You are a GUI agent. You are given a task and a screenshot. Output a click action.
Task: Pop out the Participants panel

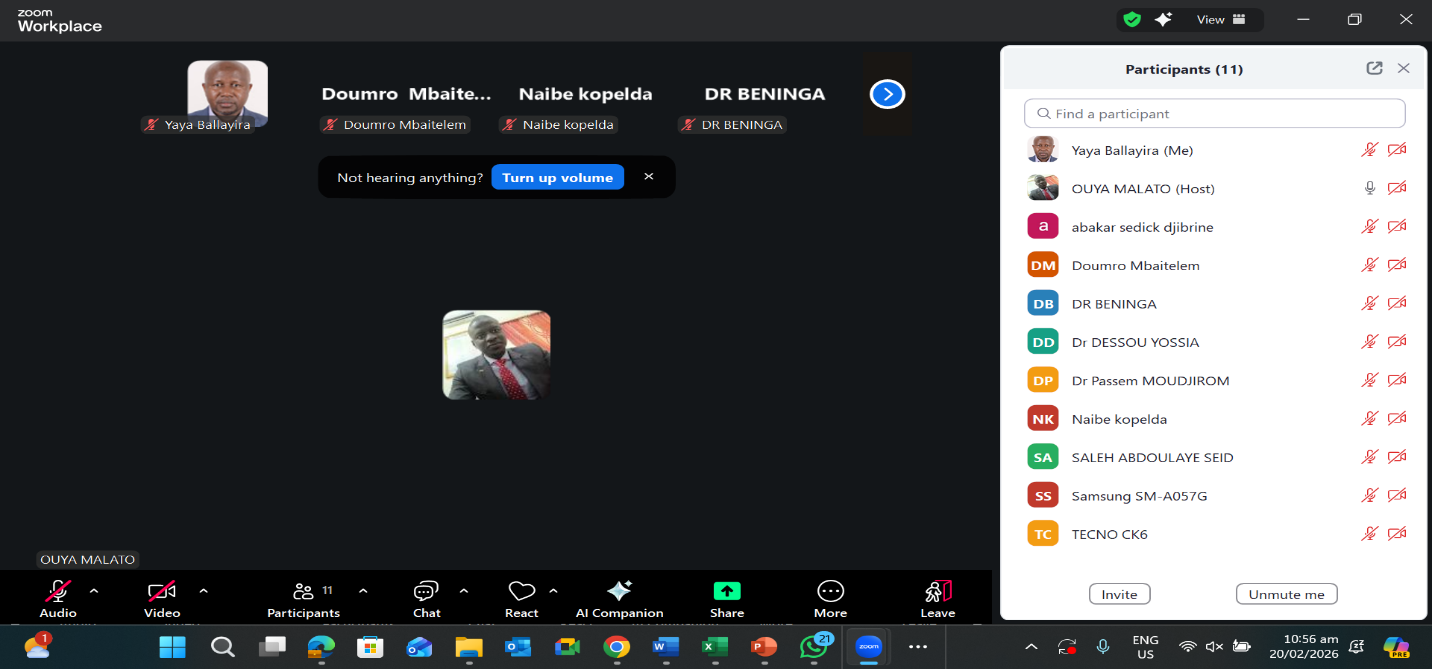click(1374, 69)
